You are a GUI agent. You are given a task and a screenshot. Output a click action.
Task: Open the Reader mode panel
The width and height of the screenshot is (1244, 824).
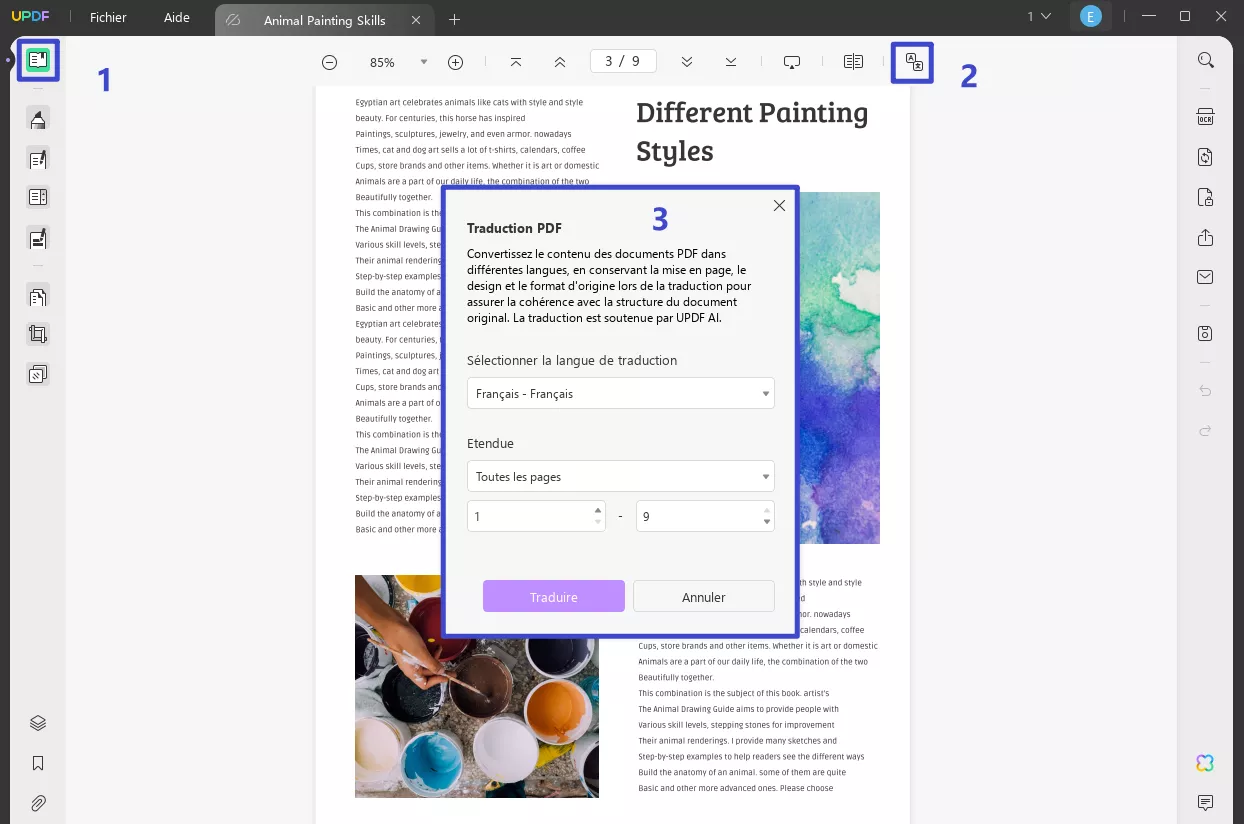tap(38, 59)
